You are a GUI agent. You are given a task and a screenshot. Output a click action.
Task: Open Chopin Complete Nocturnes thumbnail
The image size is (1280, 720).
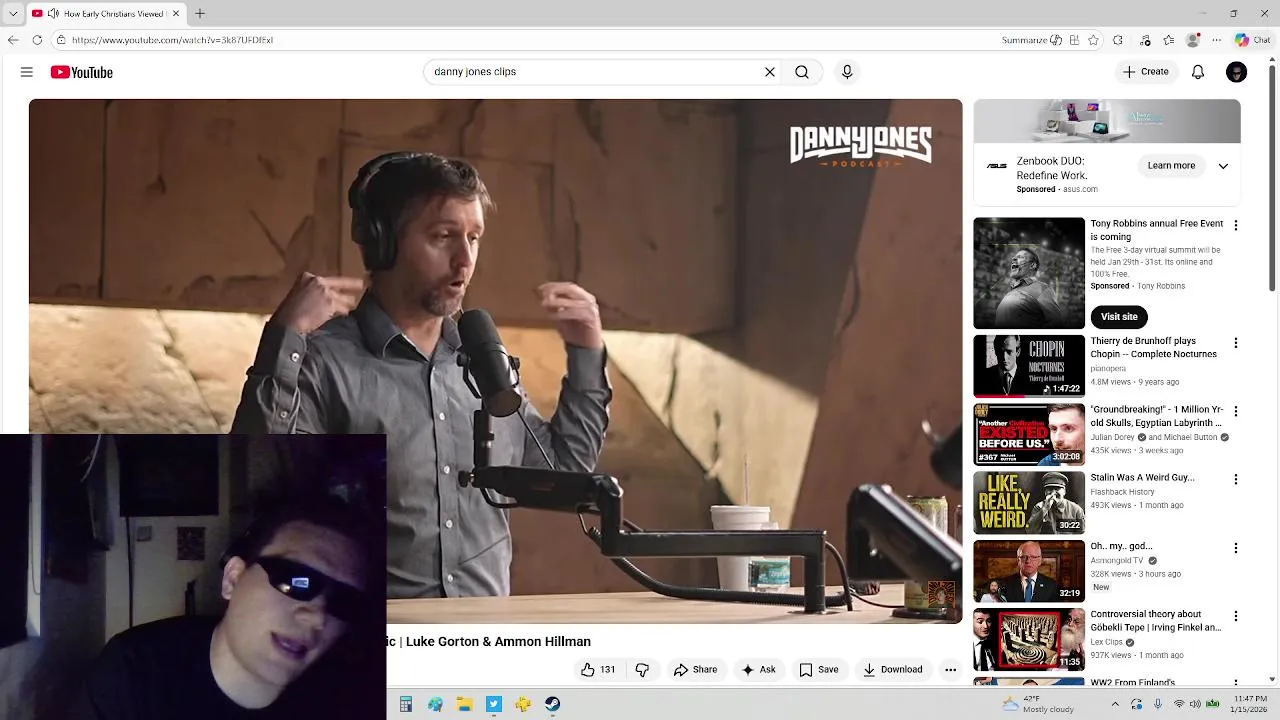[1029, 366]
